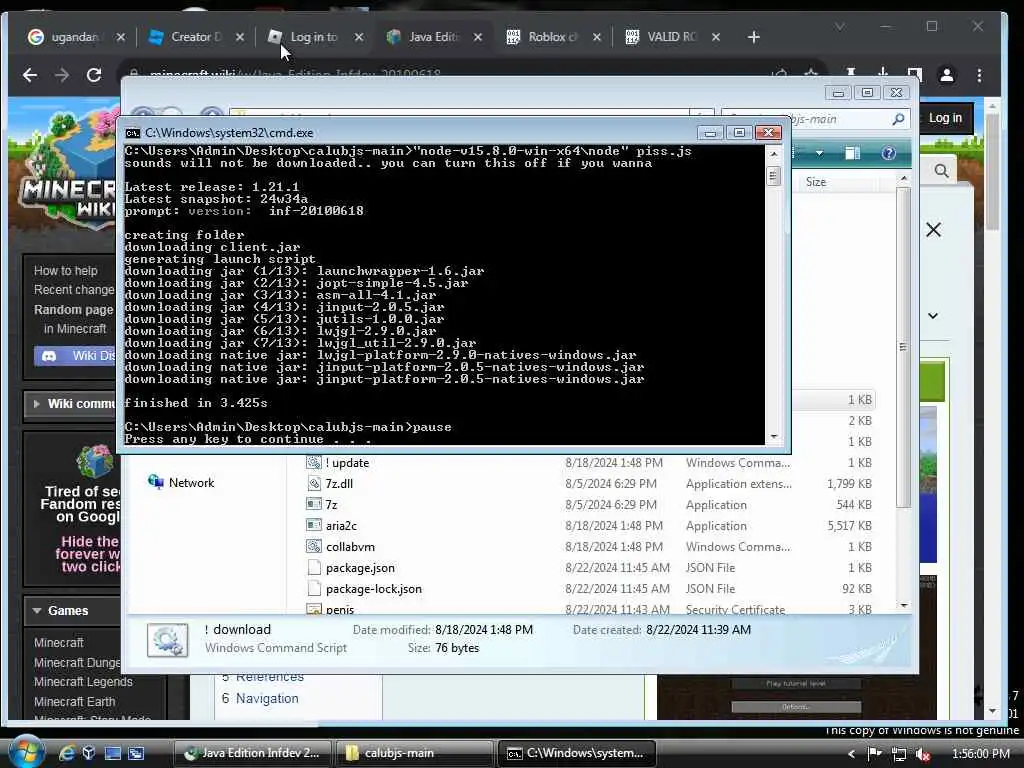Close the Creator D tab
This screenshot has width=1024, height=768.
pyautogui.click(x=240, y=37)
